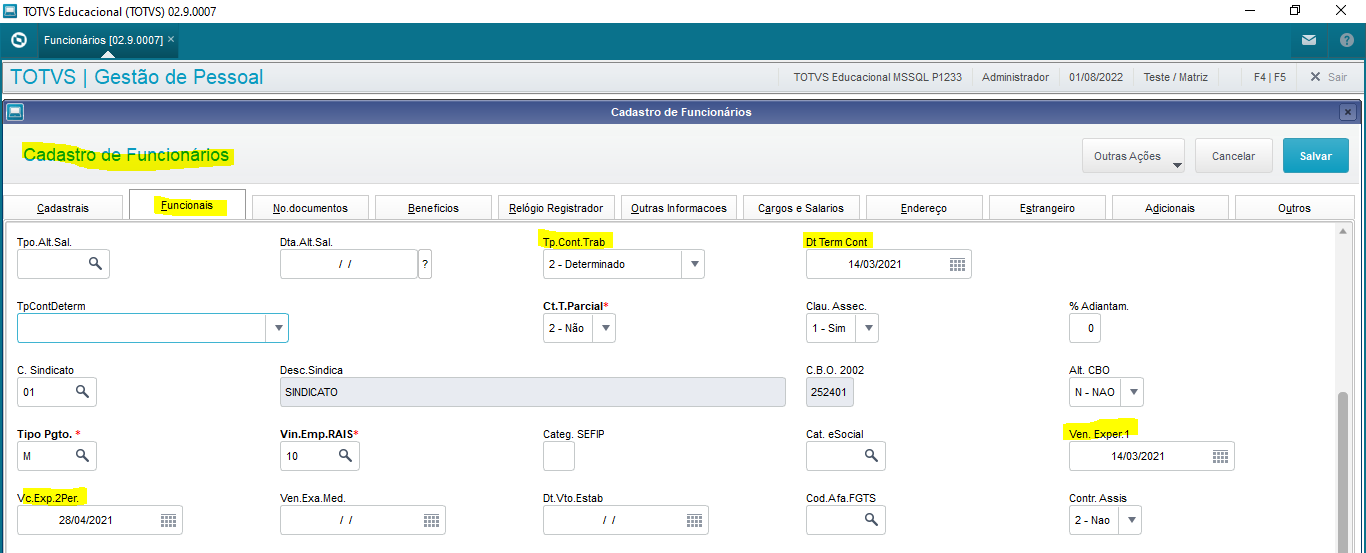Expand the Contr. Assis dropdown

(1130, 520)
